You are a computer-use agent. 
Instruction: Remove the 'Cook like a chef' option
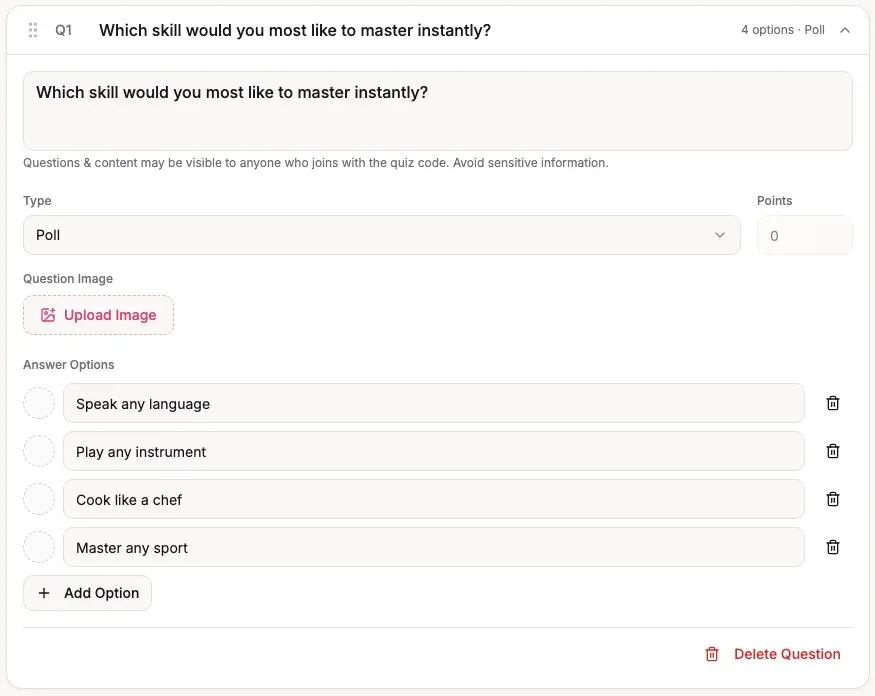[x=833, y=499]
